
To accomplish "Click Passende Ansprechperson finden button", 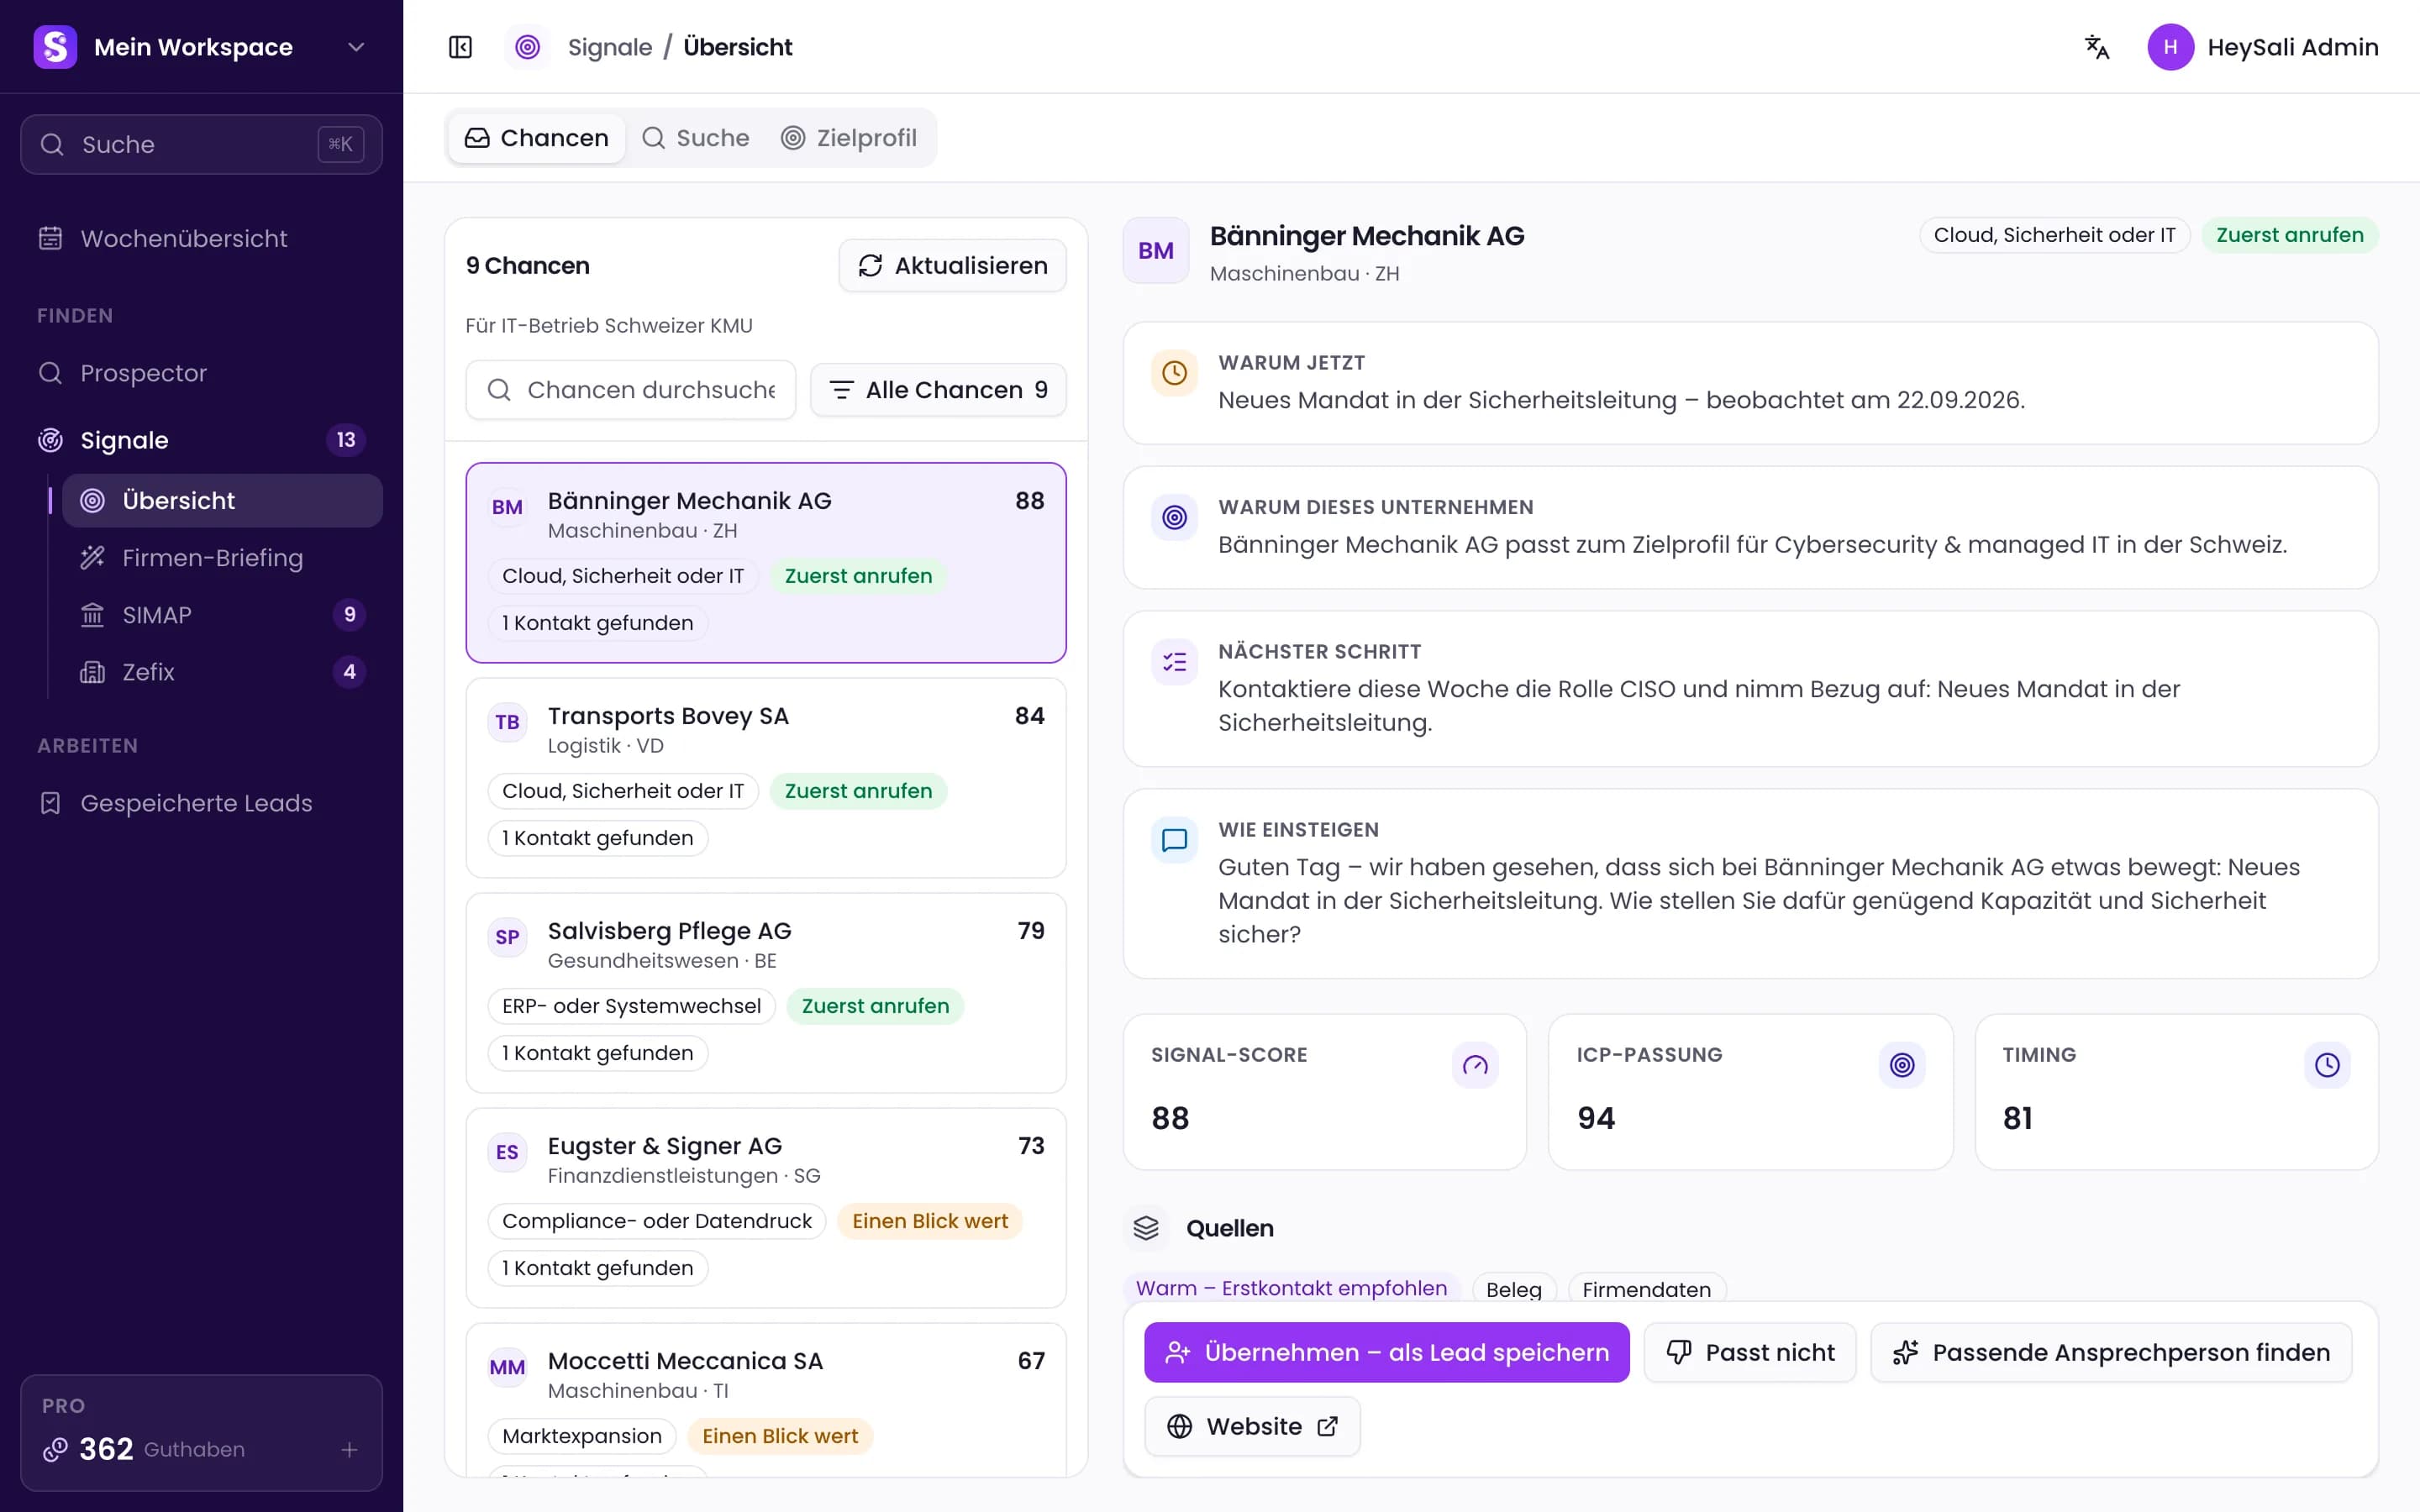I will tap(2111, 1353).
